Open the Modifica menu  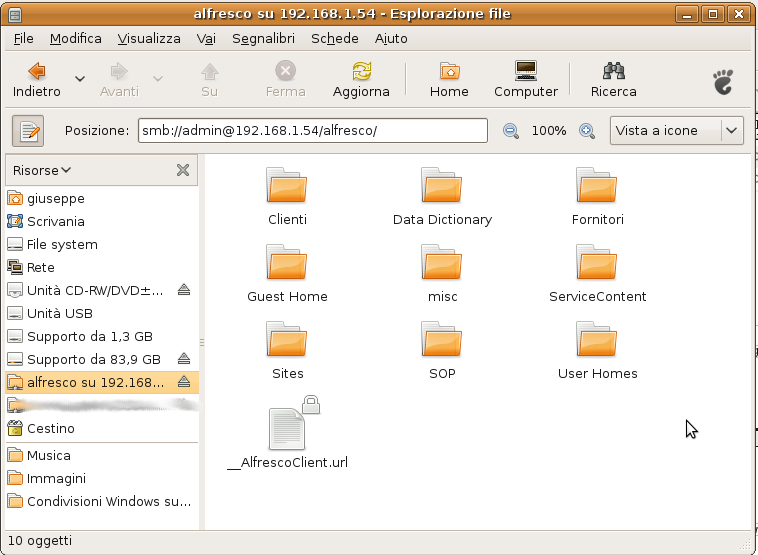75,39
